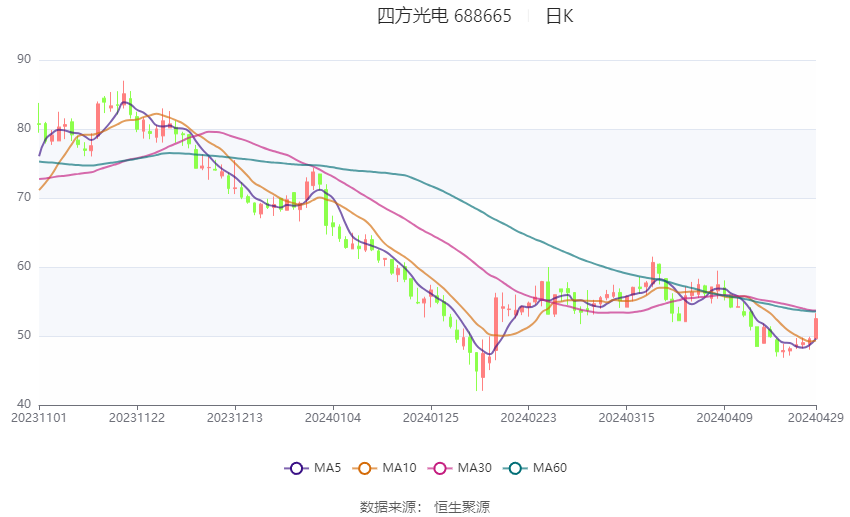Hide the MA30 series via its label

pos(473,468)
